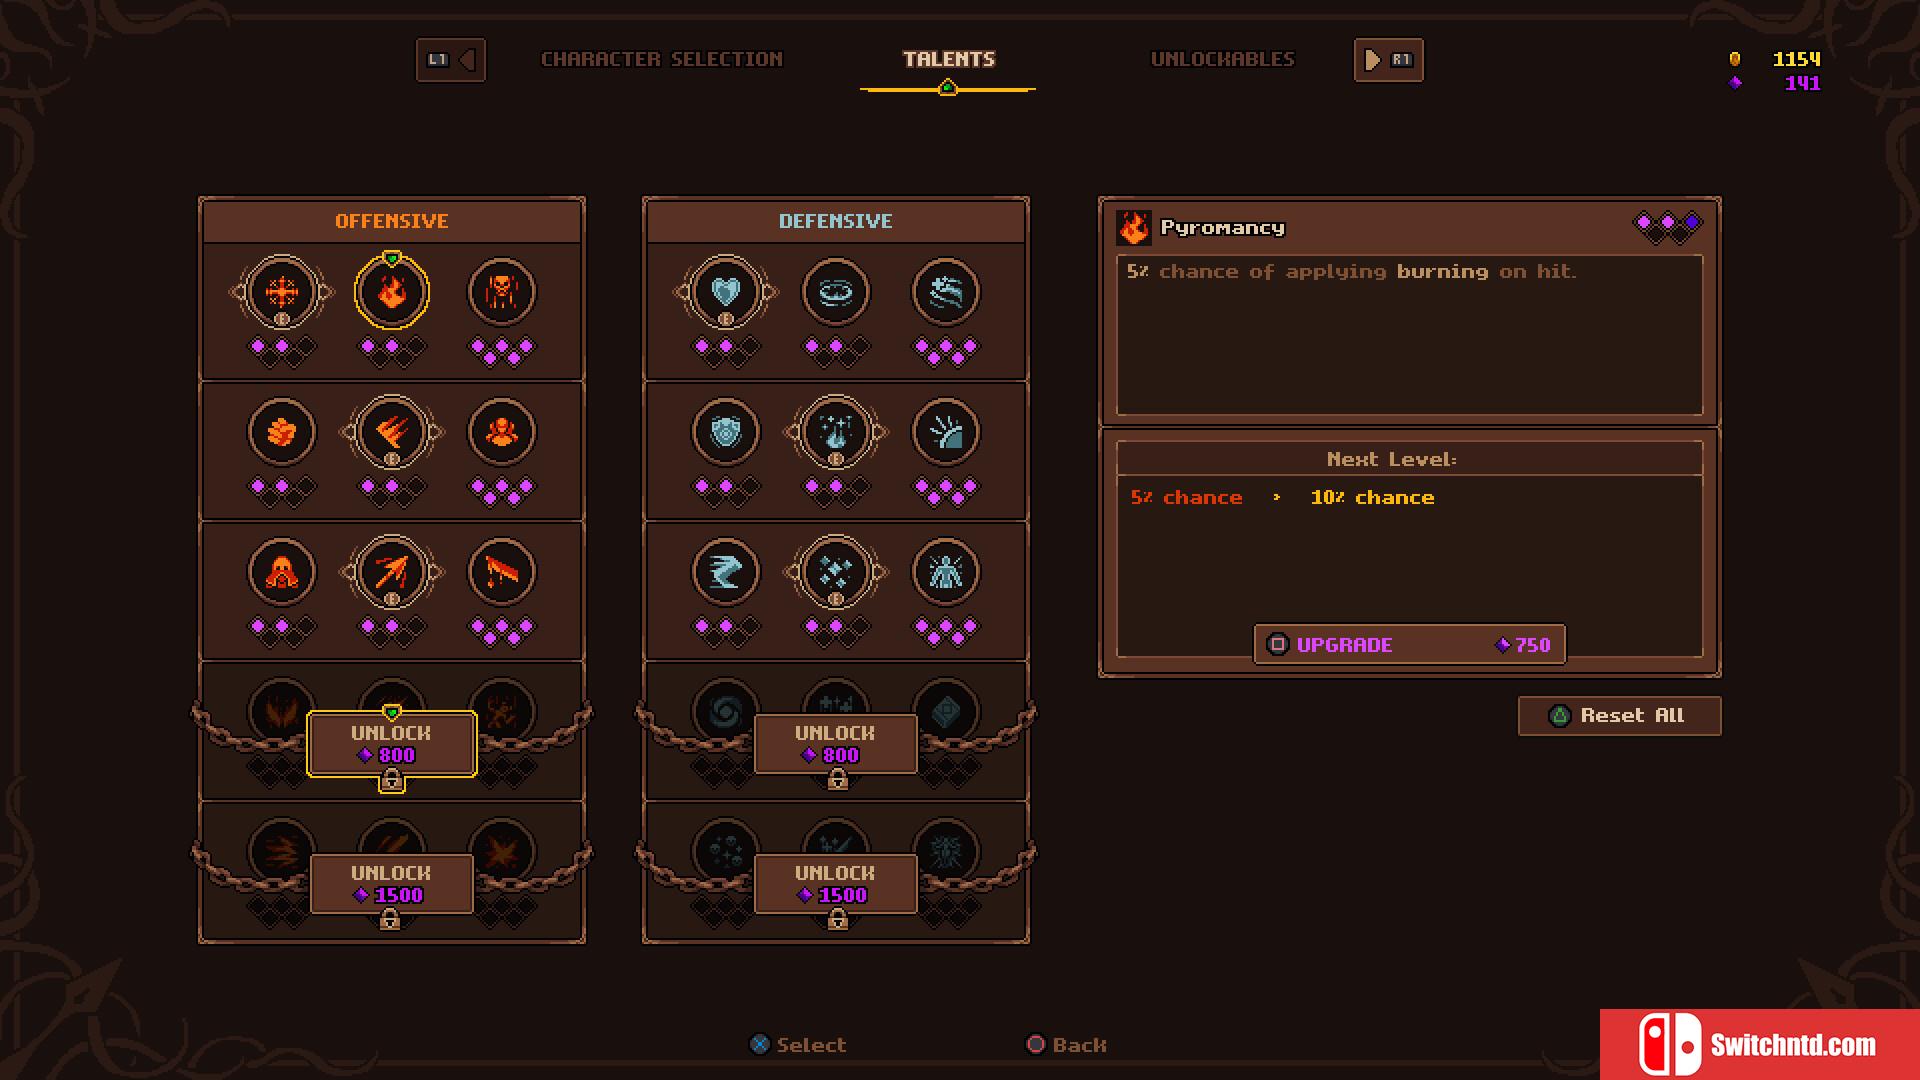Choose the shield talent icon

pos(726,432)
